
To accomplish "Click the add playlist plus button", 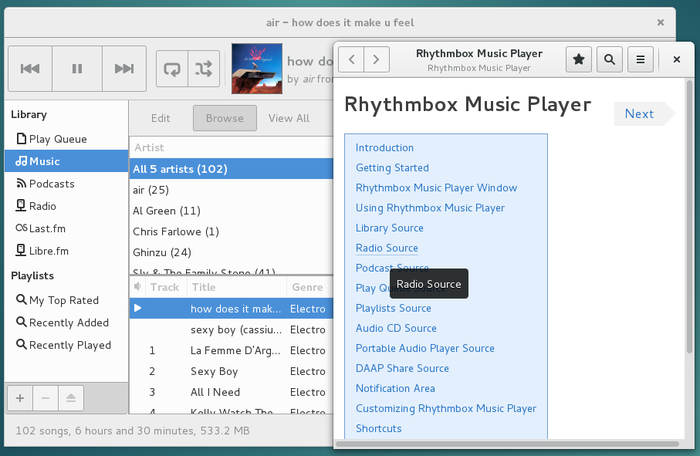I will coord(20,398).
